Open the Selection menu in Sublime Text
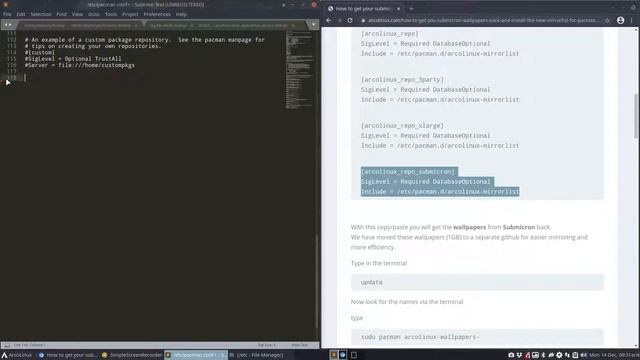 tap(41, 14)
